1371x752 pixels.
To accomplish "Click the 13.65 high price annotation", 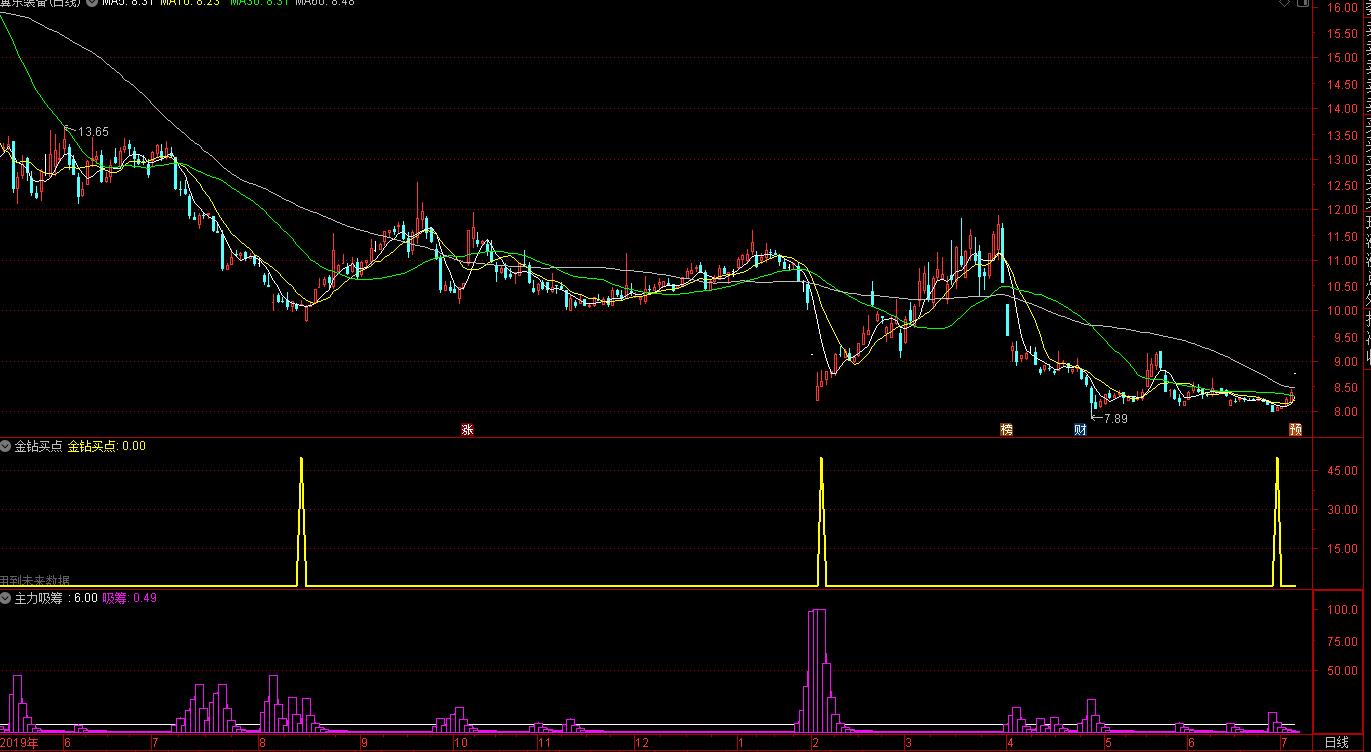I will pos(92,131).
